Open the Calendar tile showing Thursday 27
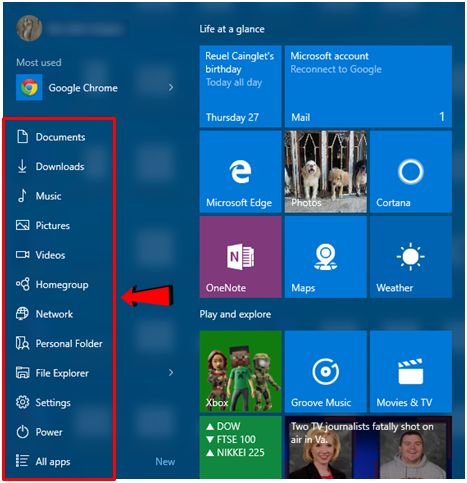The width and height of the screenshot is (467, 483). tap(240, 86)
